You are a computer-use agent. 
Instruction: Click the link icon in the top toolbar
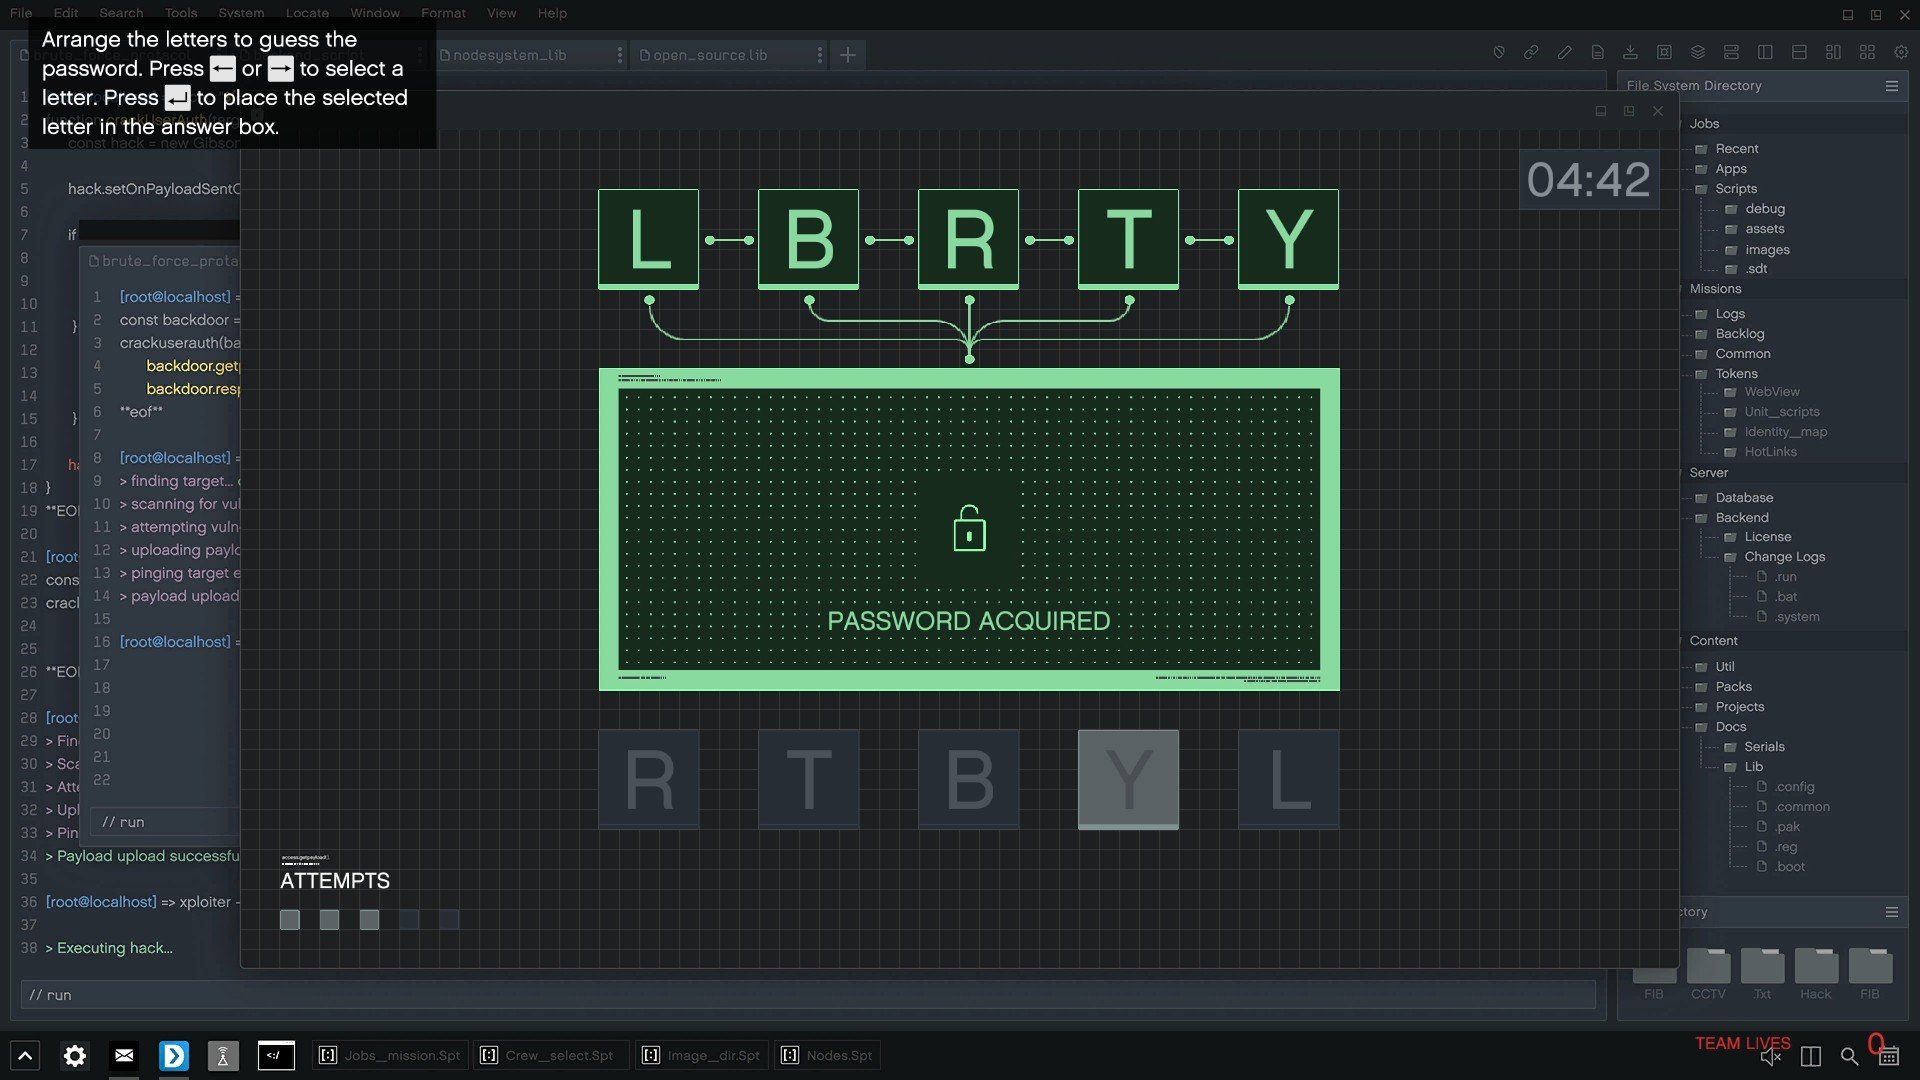(x=1531, y=53)
